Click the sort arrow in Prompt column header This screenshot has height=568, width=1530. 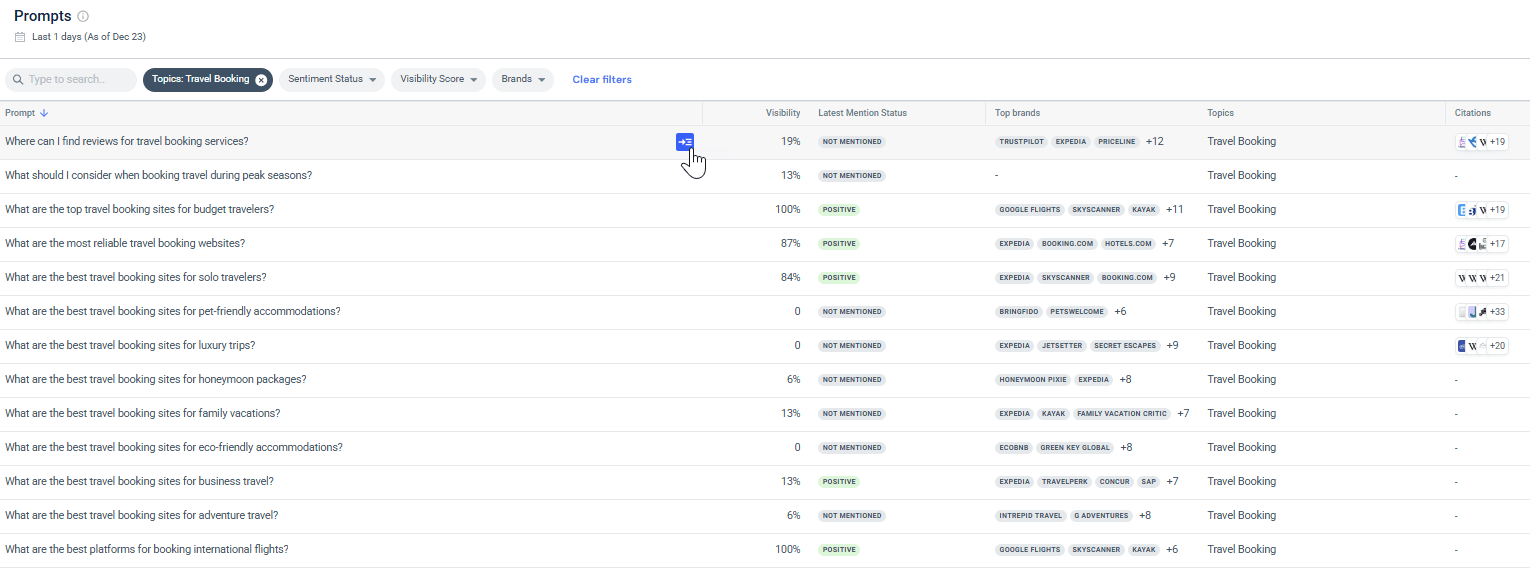click(x=44, y=113)
